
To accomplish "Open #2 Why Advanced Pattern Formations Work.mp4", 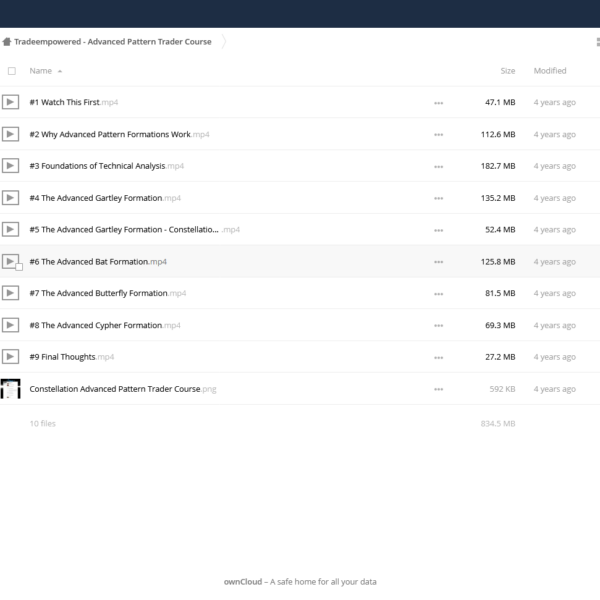I will coord(119,134).
